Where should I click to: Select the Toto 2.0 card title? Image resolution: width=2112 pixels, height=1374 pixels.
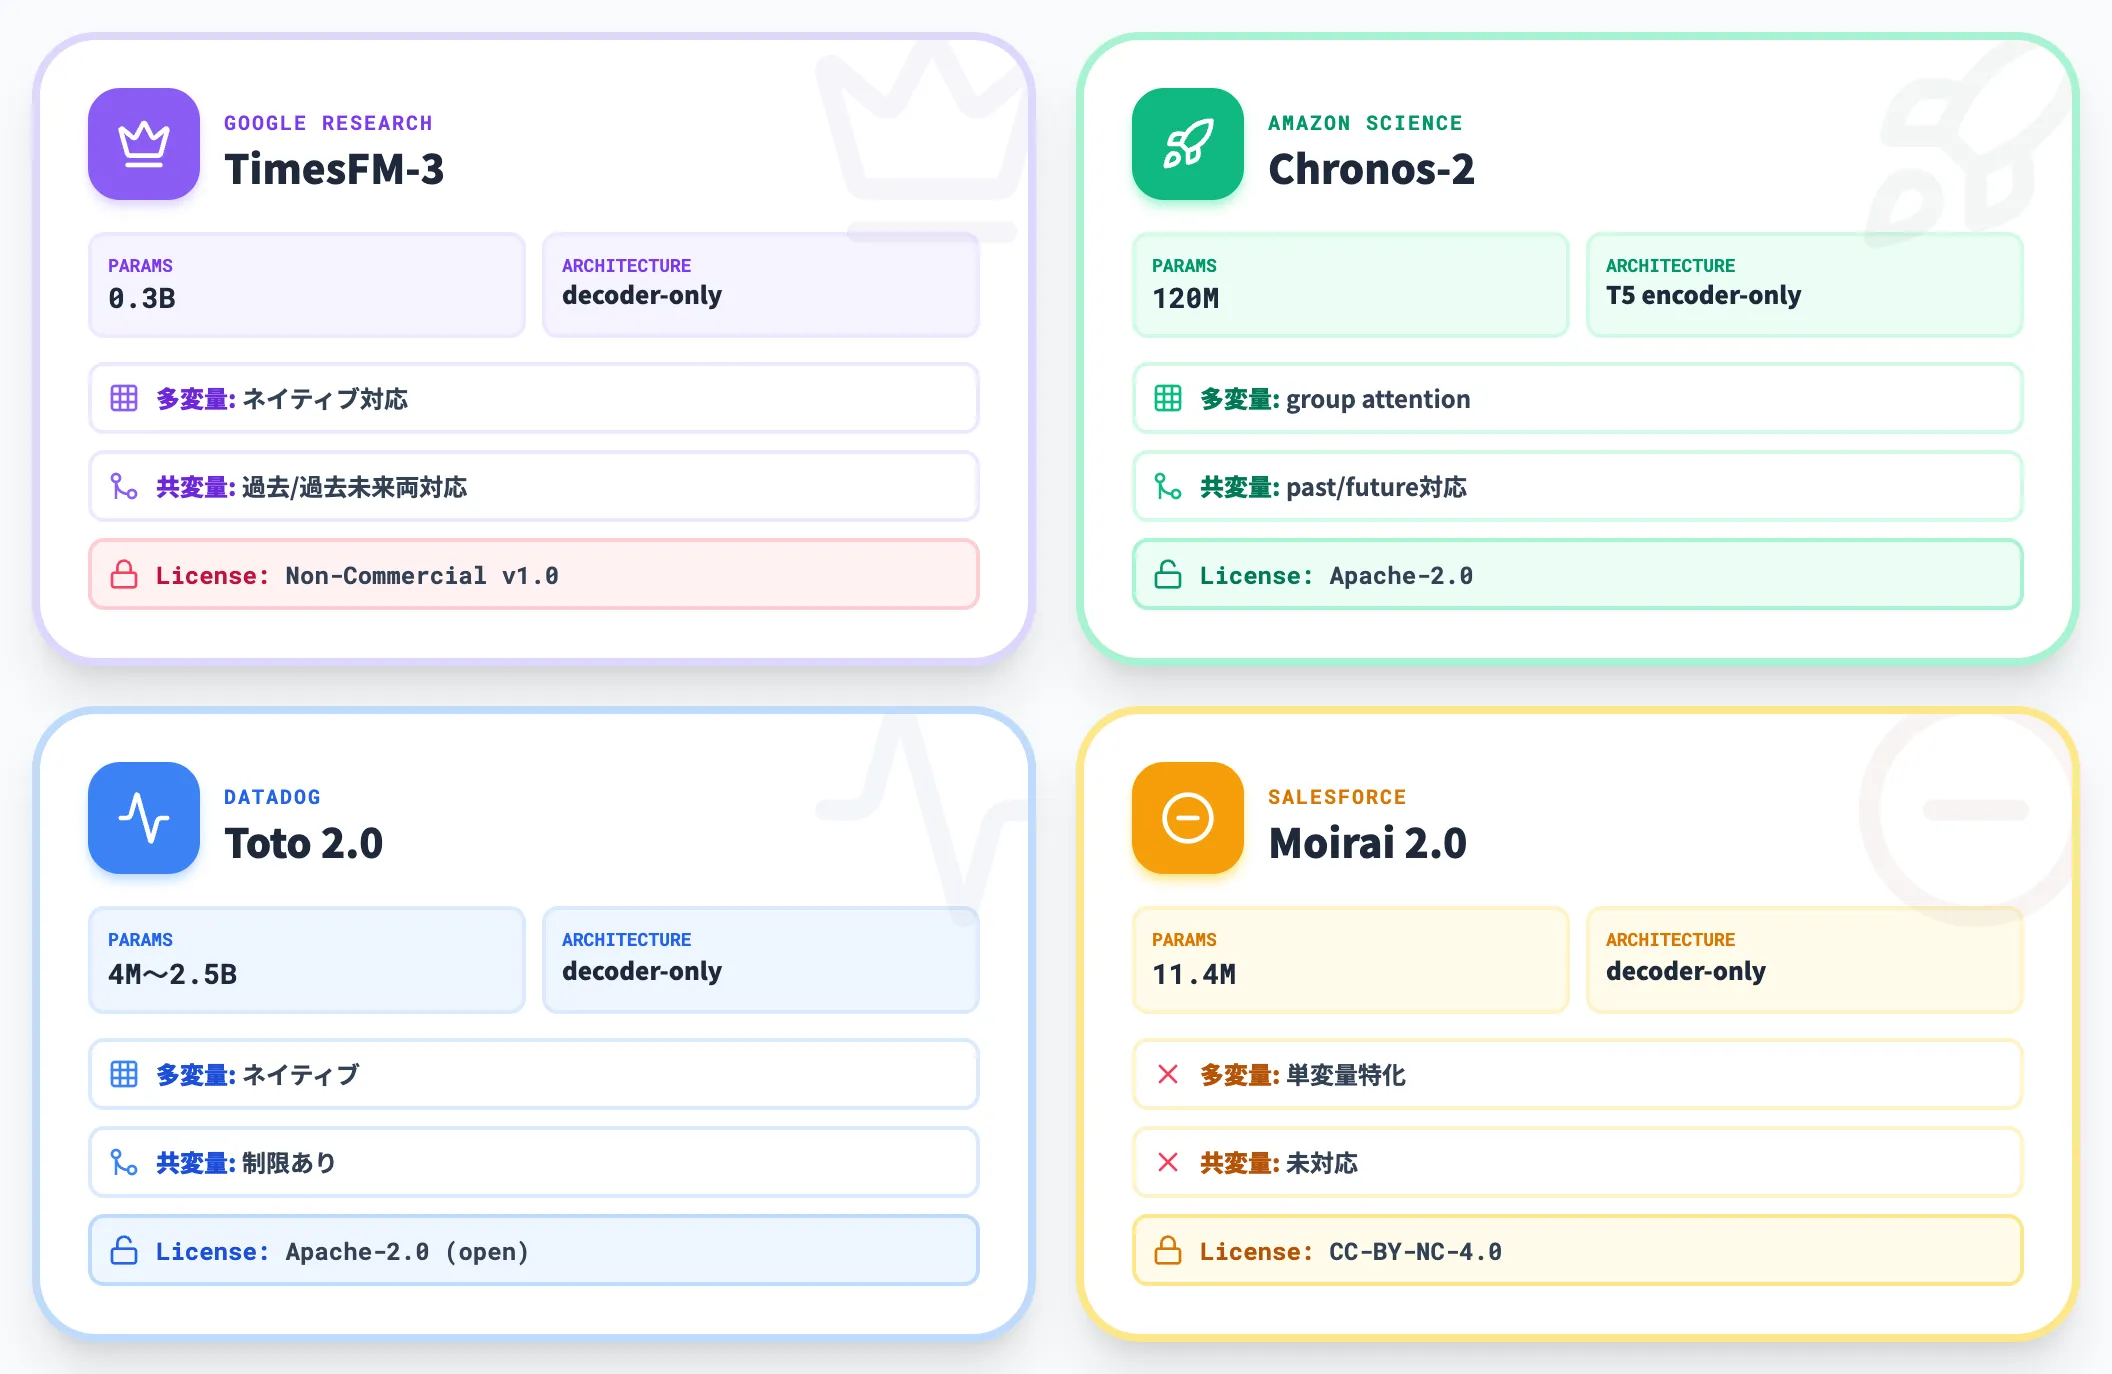coord(303,843)
